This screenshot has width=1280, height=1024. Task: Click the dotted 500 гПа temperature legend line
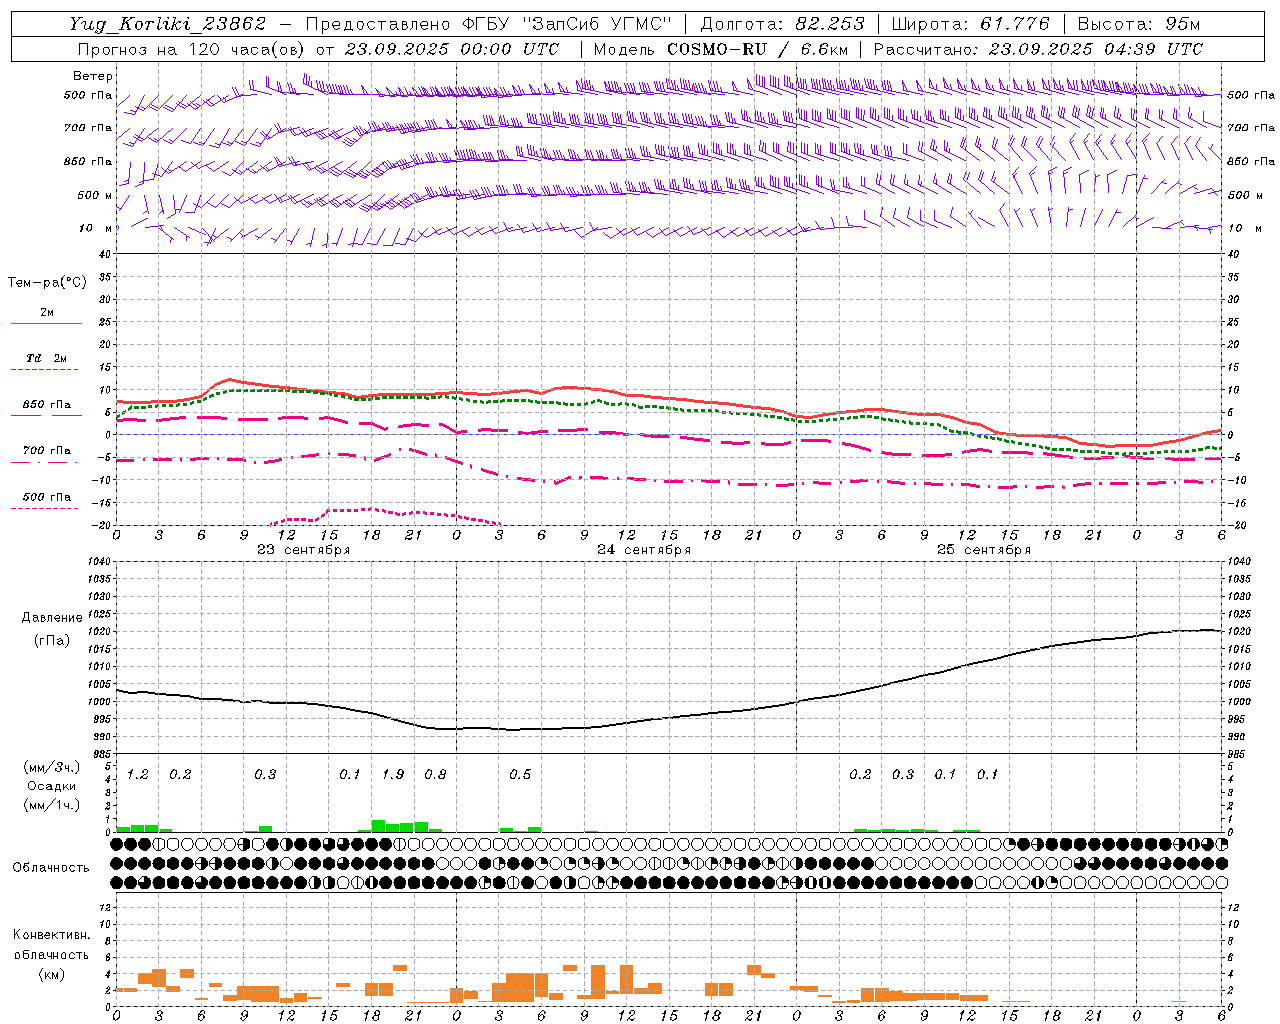[46, 509]
